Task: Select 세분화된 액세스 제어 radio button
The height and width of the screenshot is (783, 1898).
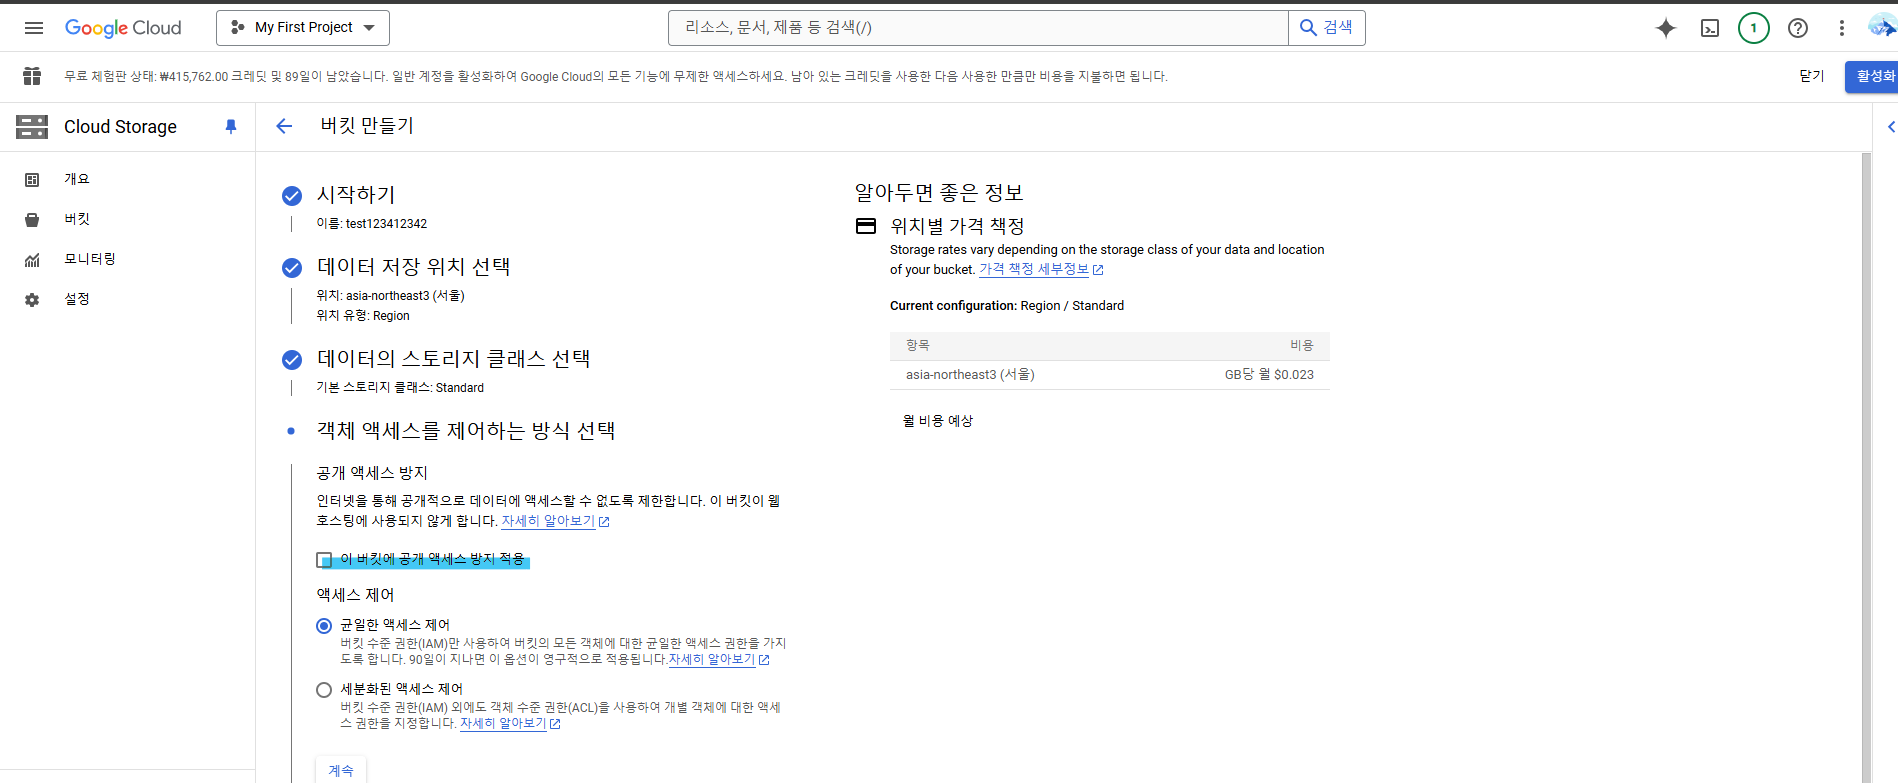Action: (x=324, y=690)
